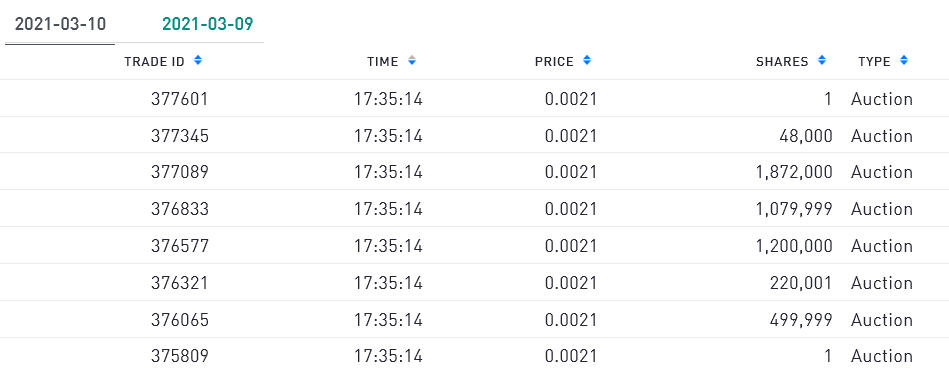Click trade ID 377089

(180, 173)
